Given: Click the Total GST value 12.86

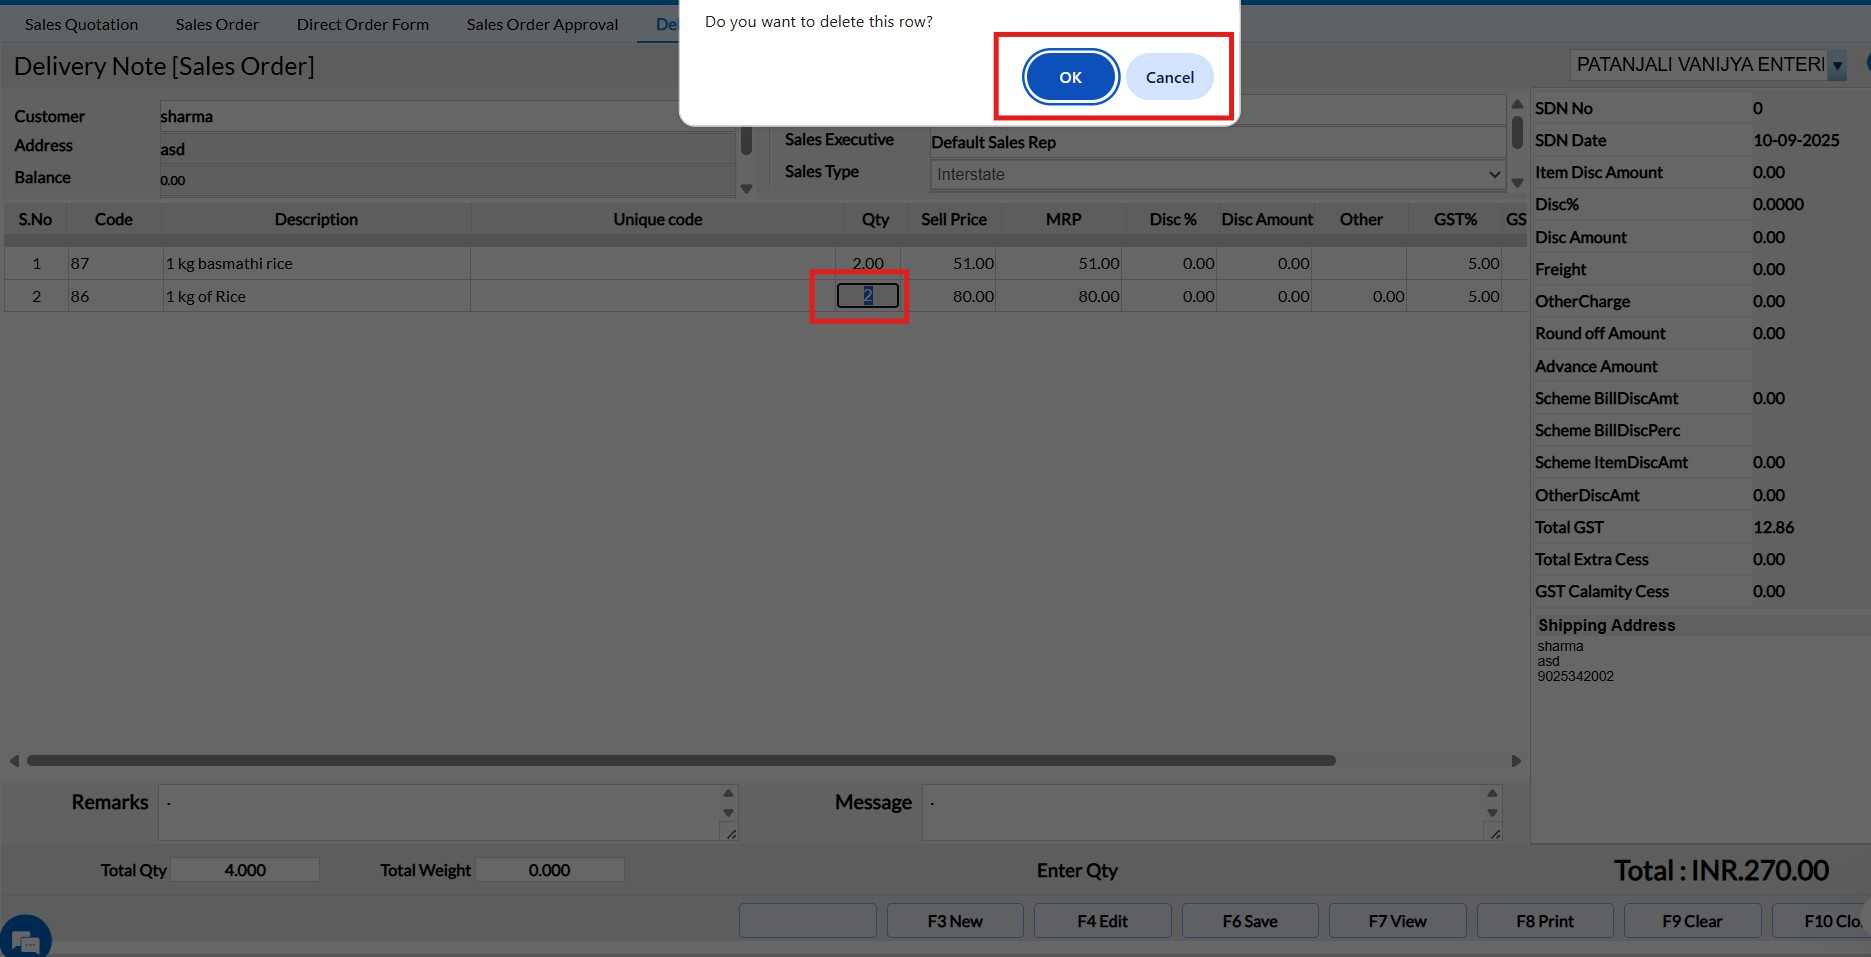Looking at the screenshot, I should click(x=1773, y=527).
